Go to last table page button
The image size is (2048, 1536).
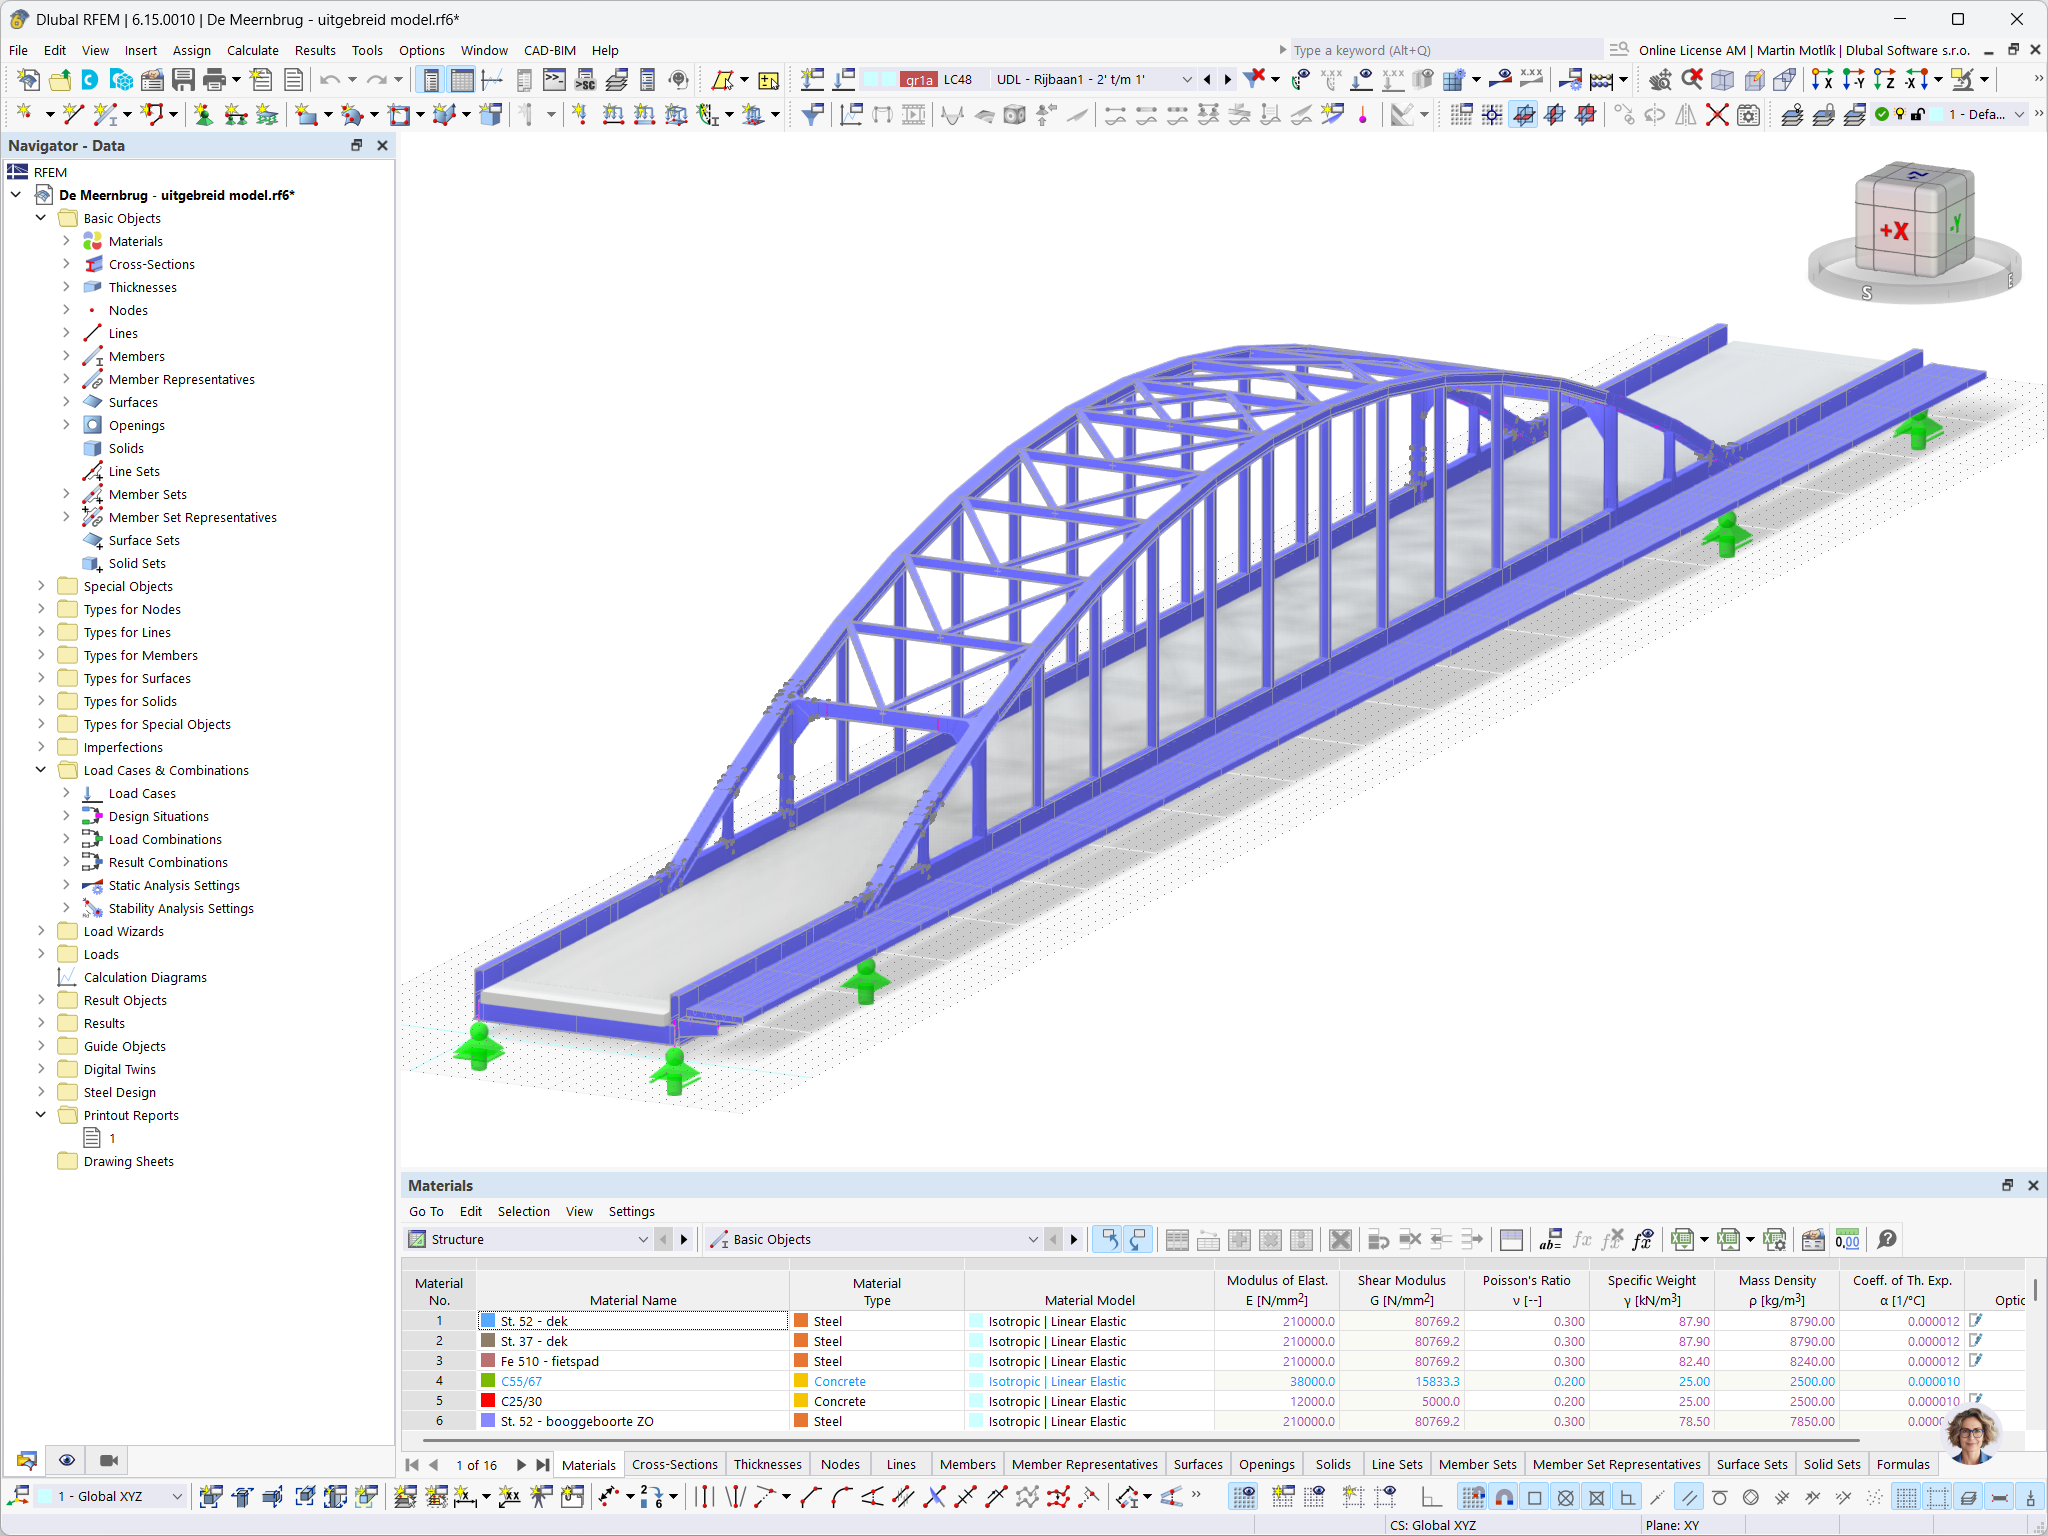[543, 1465]
